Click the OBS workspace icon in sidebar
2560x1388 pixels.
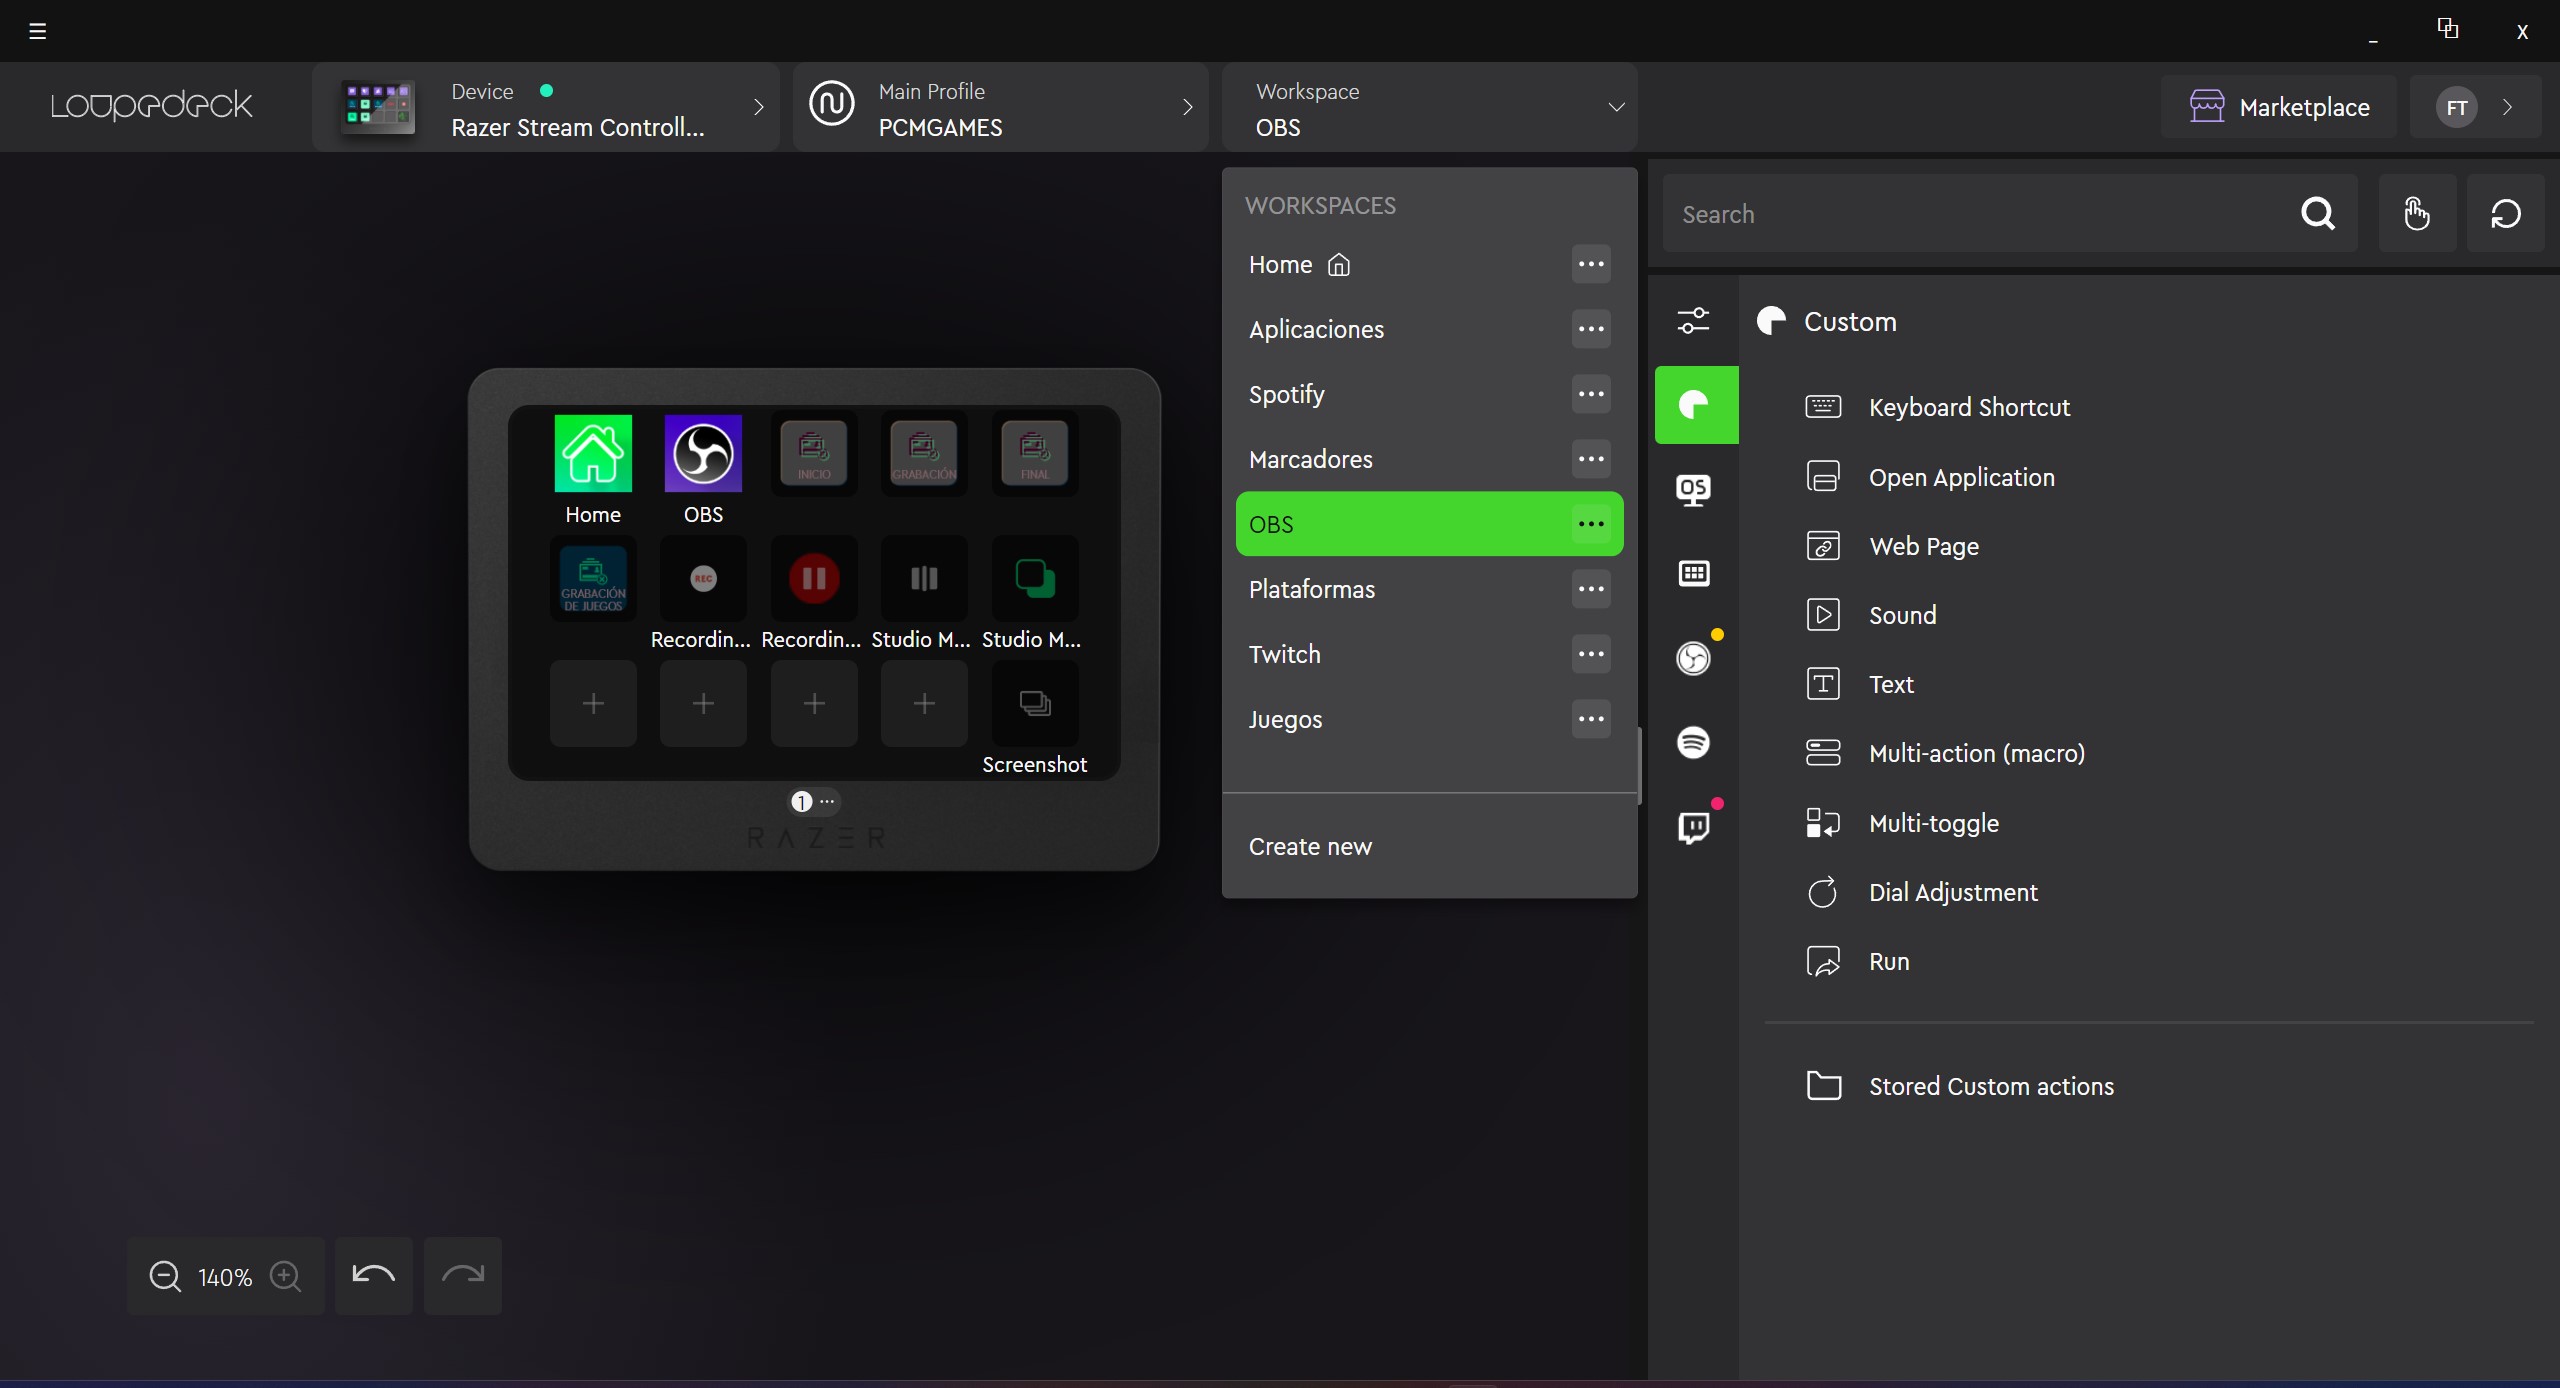1695,658
